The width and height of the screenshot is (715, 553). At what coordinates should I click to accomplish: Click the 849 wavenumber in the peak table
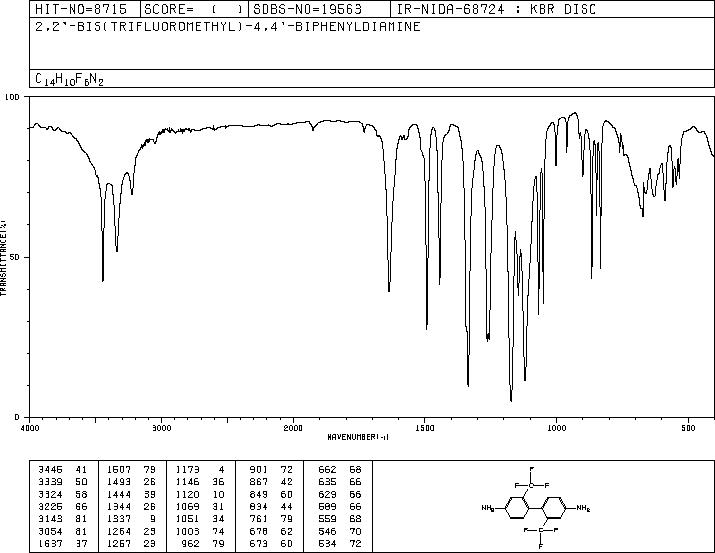click(x=259, y=494)
